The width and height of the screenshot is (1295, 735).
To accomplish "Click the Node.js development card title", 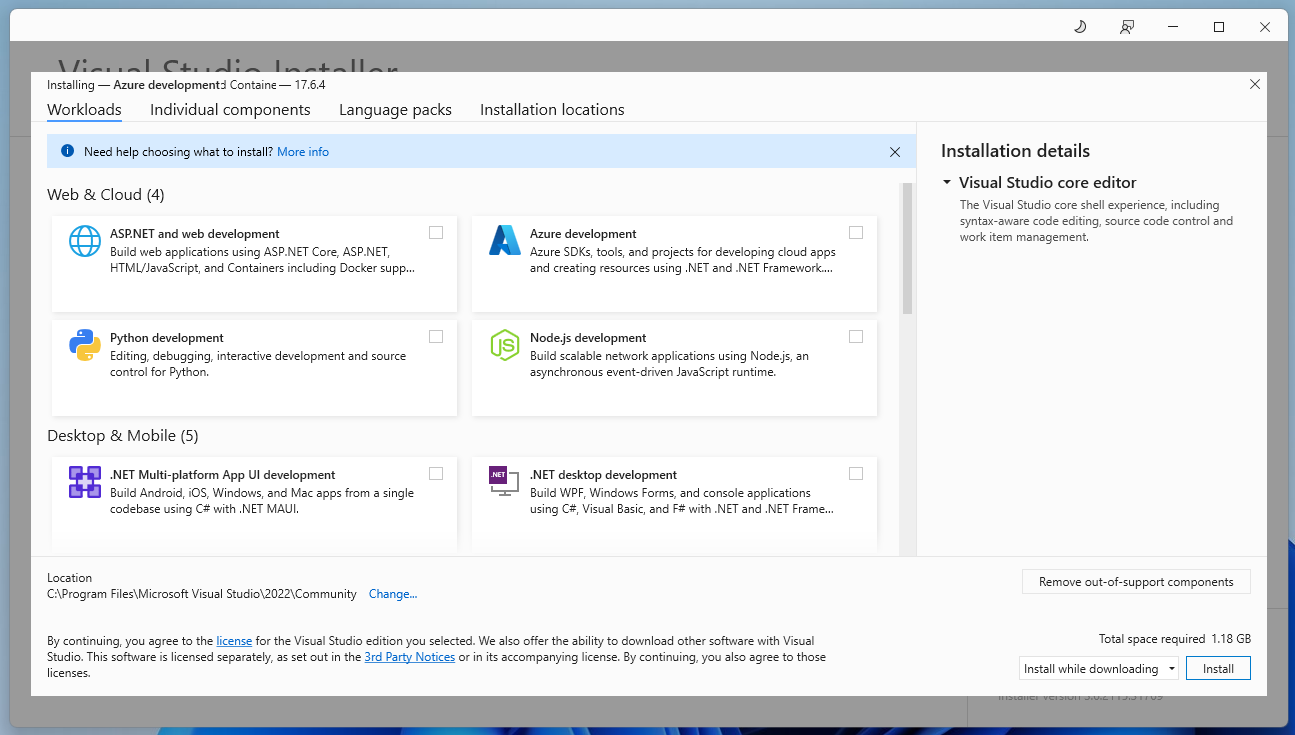I will [x=588, y=338].
